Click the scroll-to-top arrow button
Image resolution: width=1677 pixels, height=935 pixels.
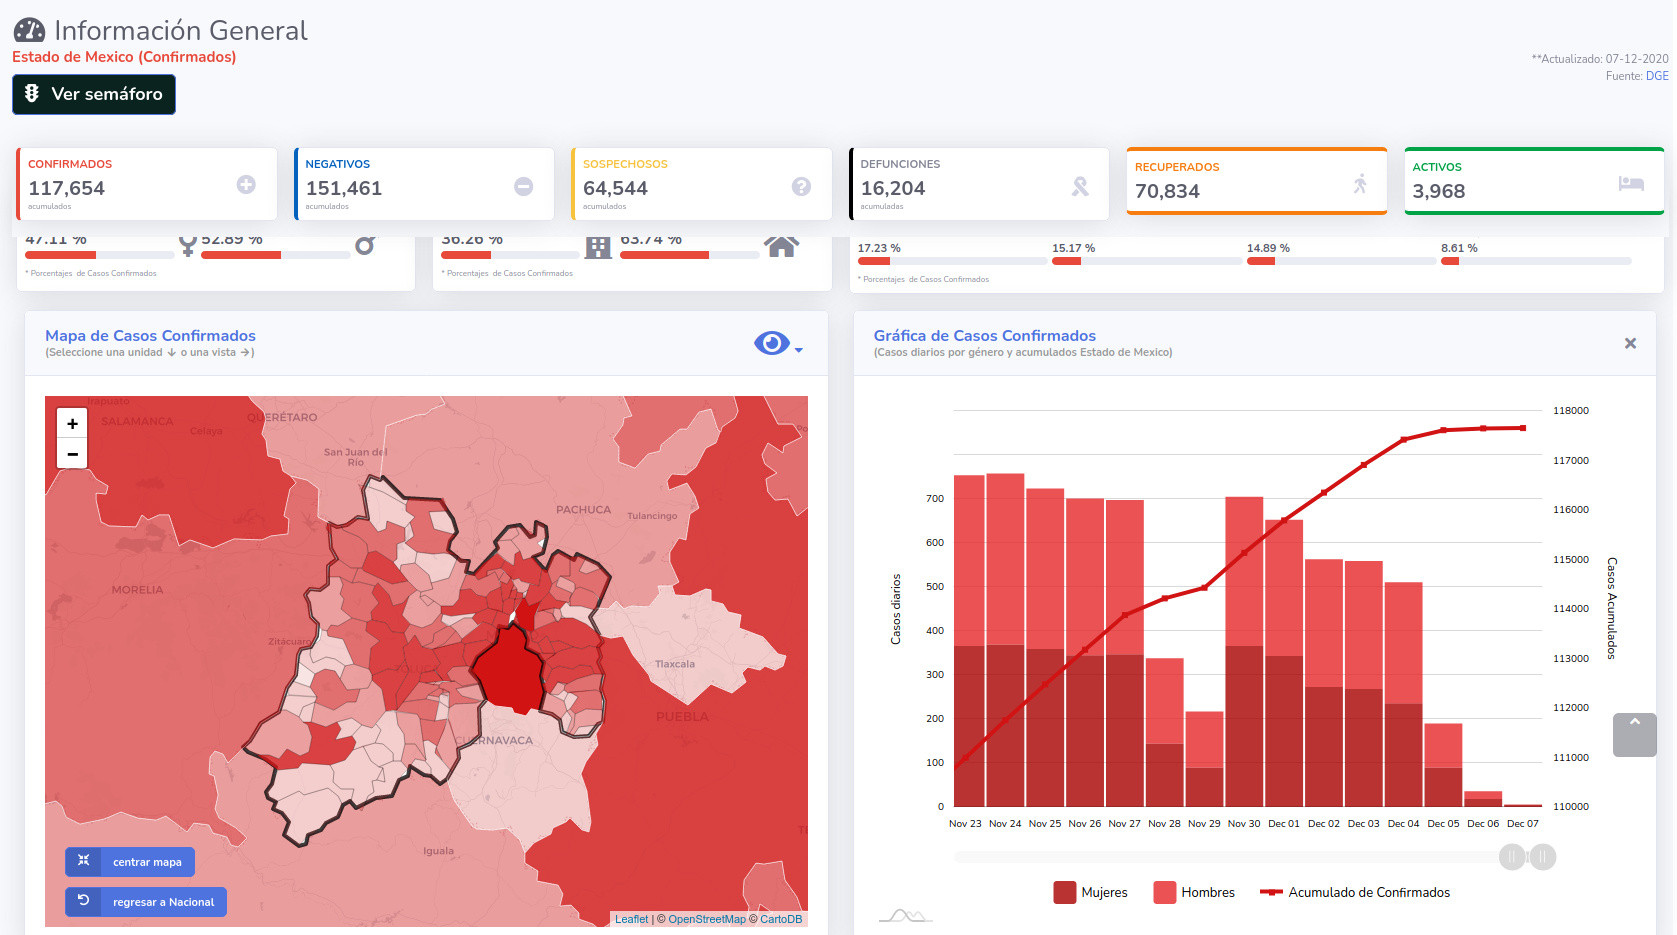pyautogui.click(x=1635, y=735)
